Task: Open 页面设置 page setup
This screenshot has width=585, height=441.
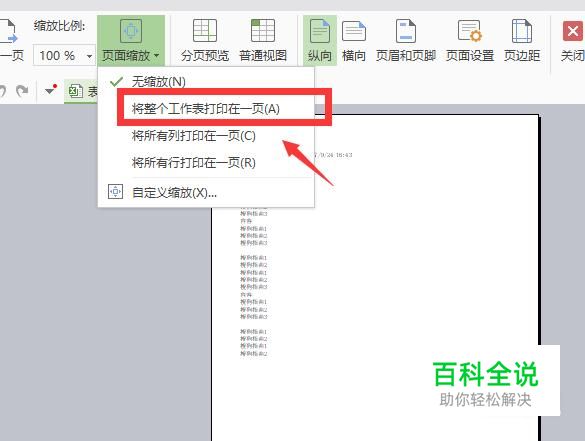Action: pyautogui.click(x=470, y=41)
